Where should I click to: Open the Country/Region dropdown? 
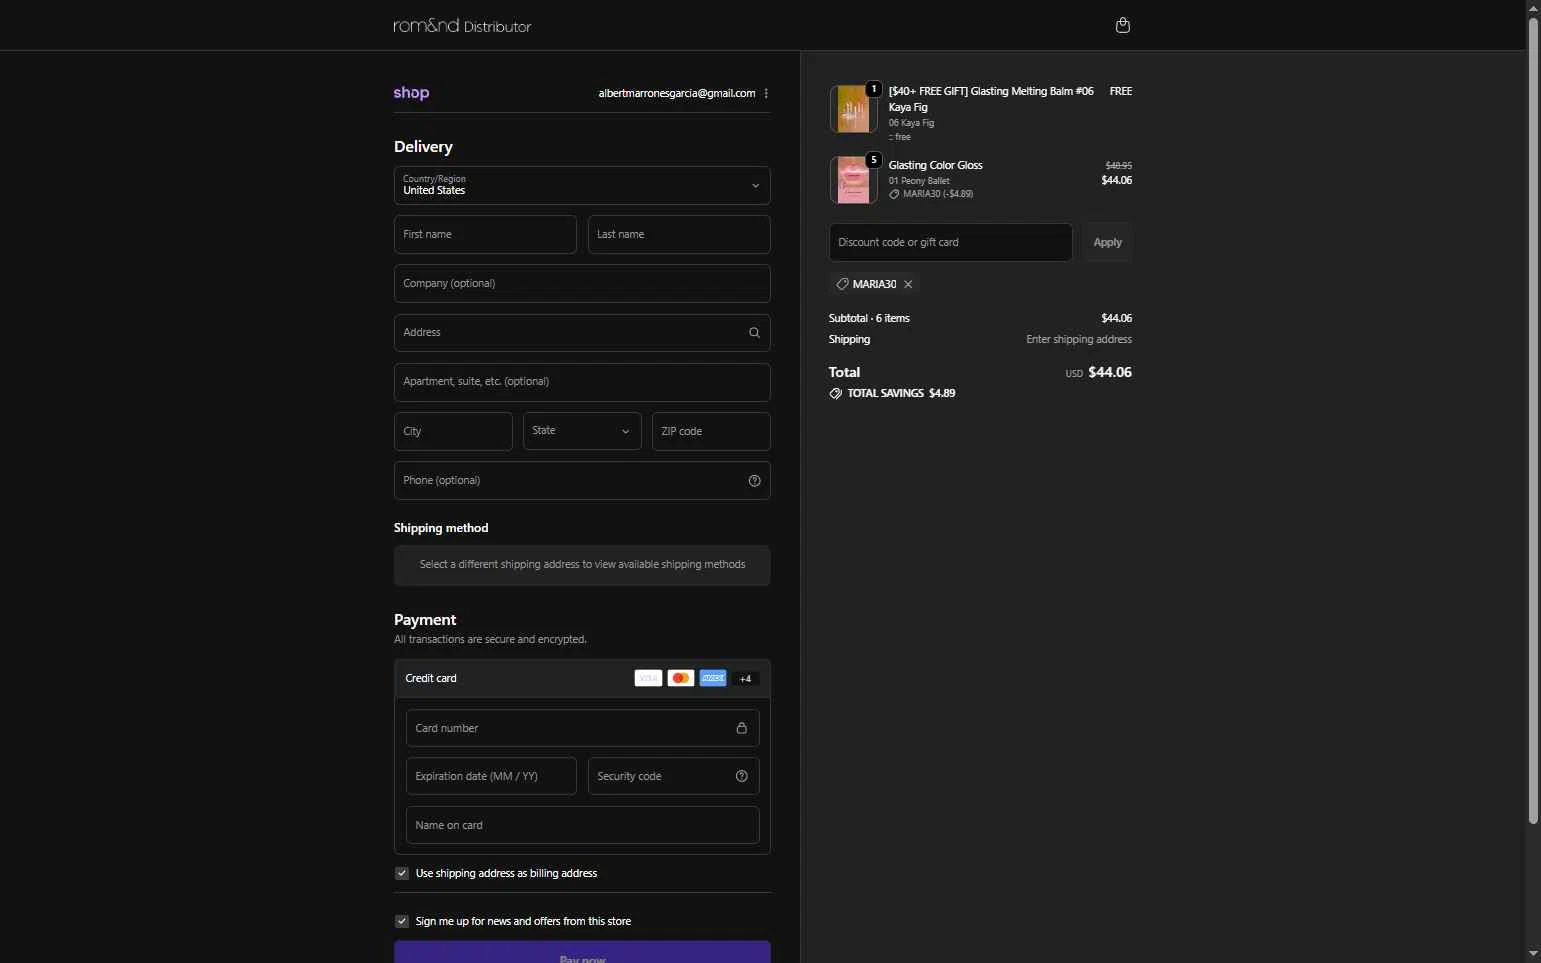pos(582,185)
